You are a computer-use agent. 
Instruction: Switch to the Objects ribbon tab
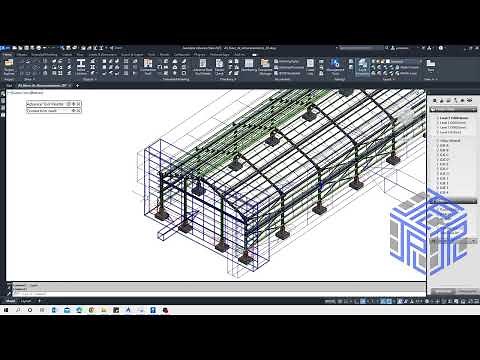pos(22,54)
